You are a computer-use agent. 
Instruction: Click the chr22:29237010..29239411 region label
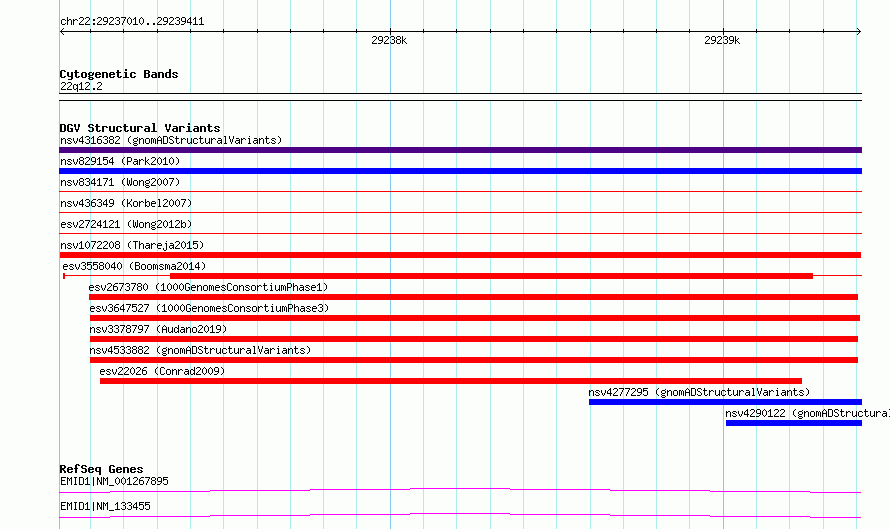[x=132, y=22]
